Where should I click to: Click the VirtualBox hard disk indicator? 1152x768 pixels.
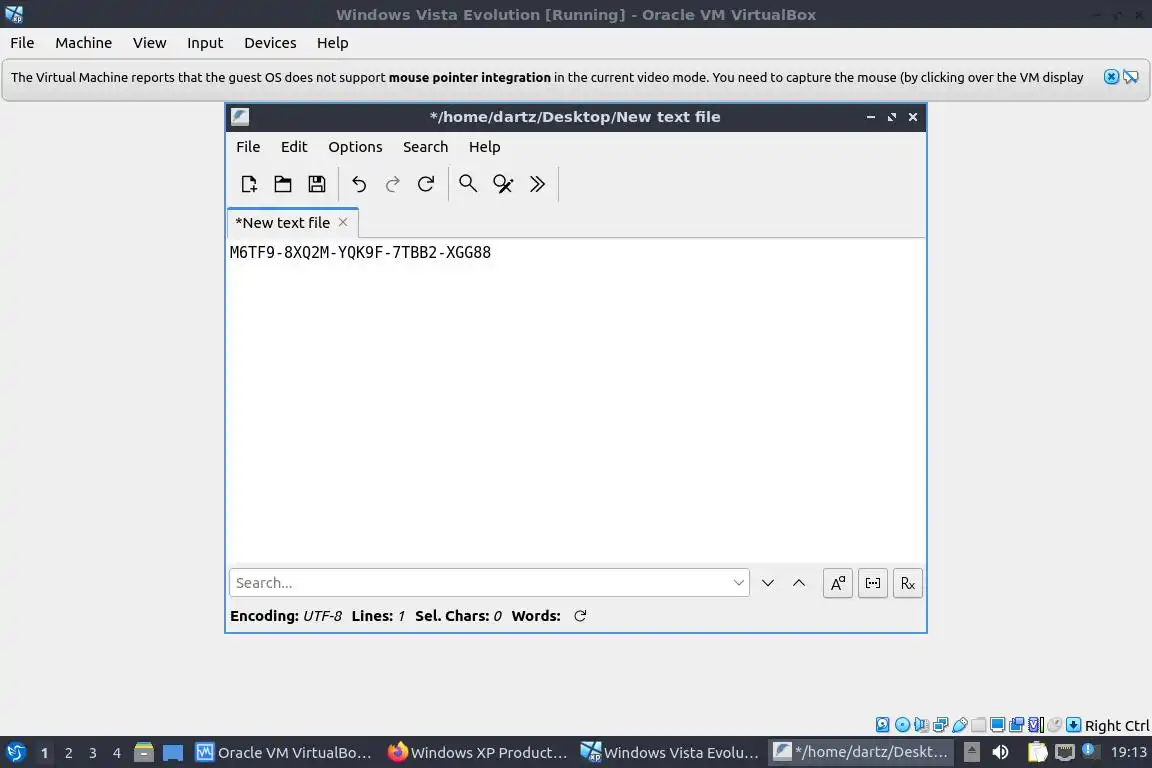882,725
